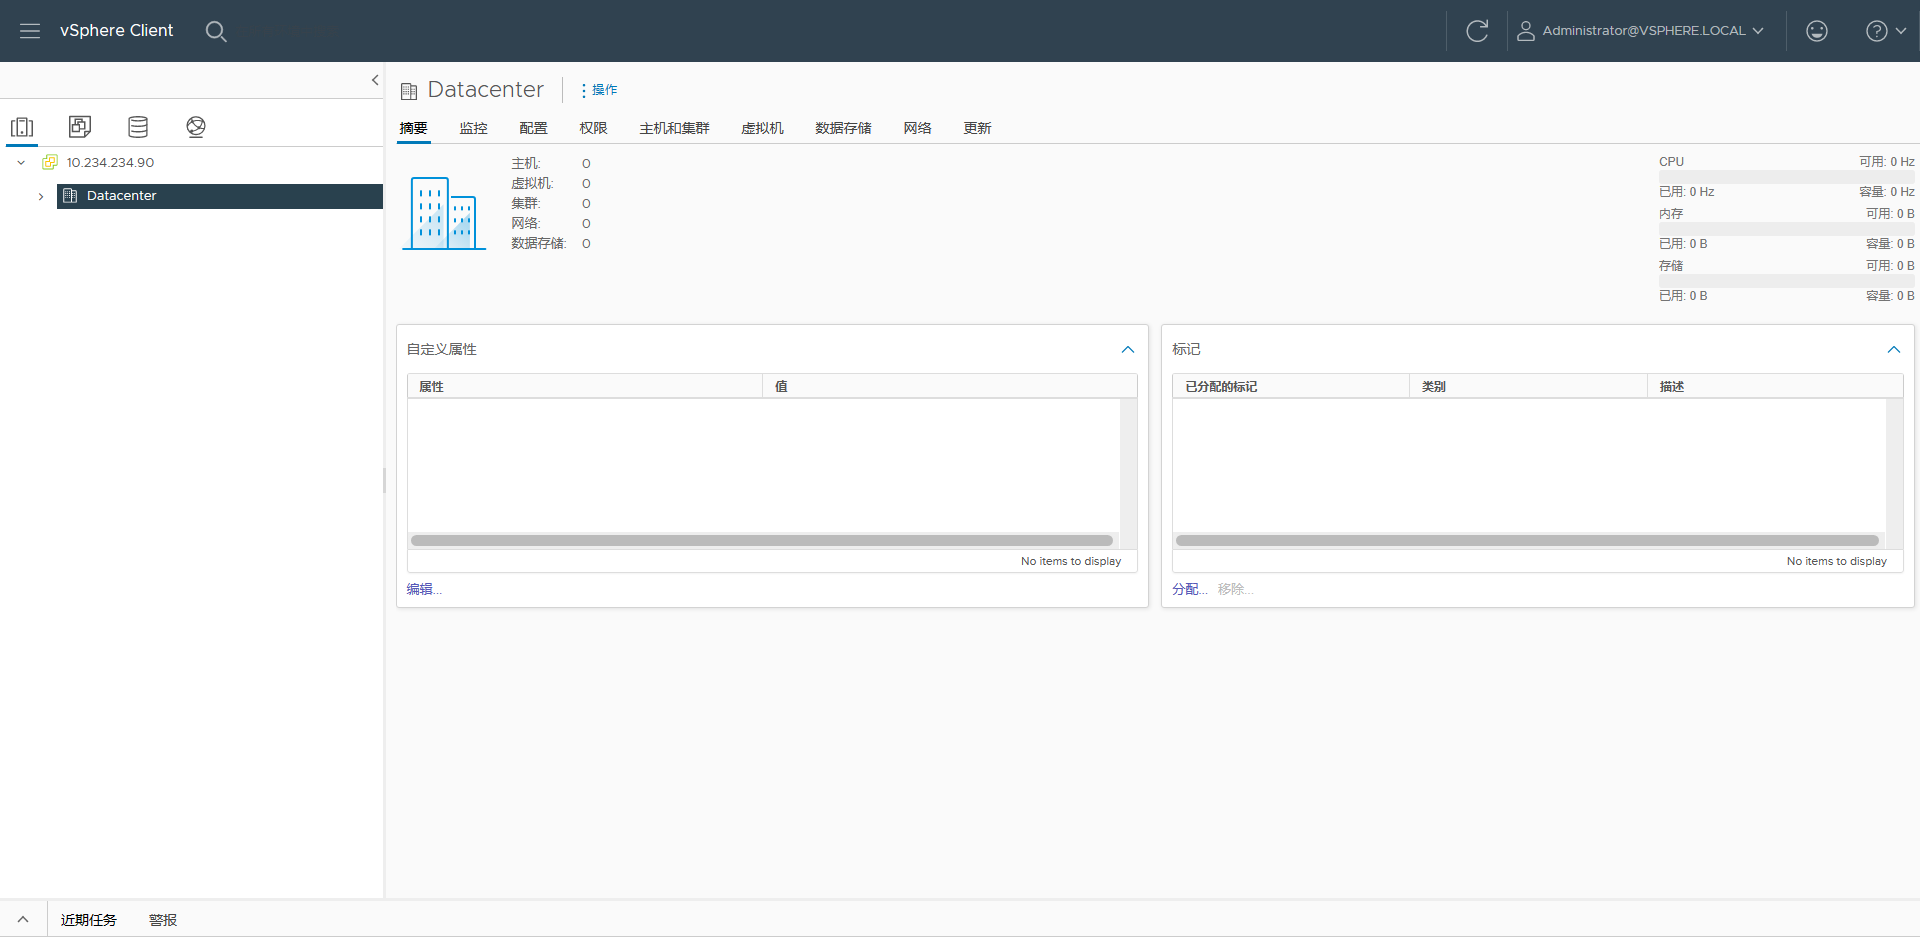The image size is (1920, 937).
Task: Collapse the 10.234.234.90 vCenter node
Action: (21, 163)
